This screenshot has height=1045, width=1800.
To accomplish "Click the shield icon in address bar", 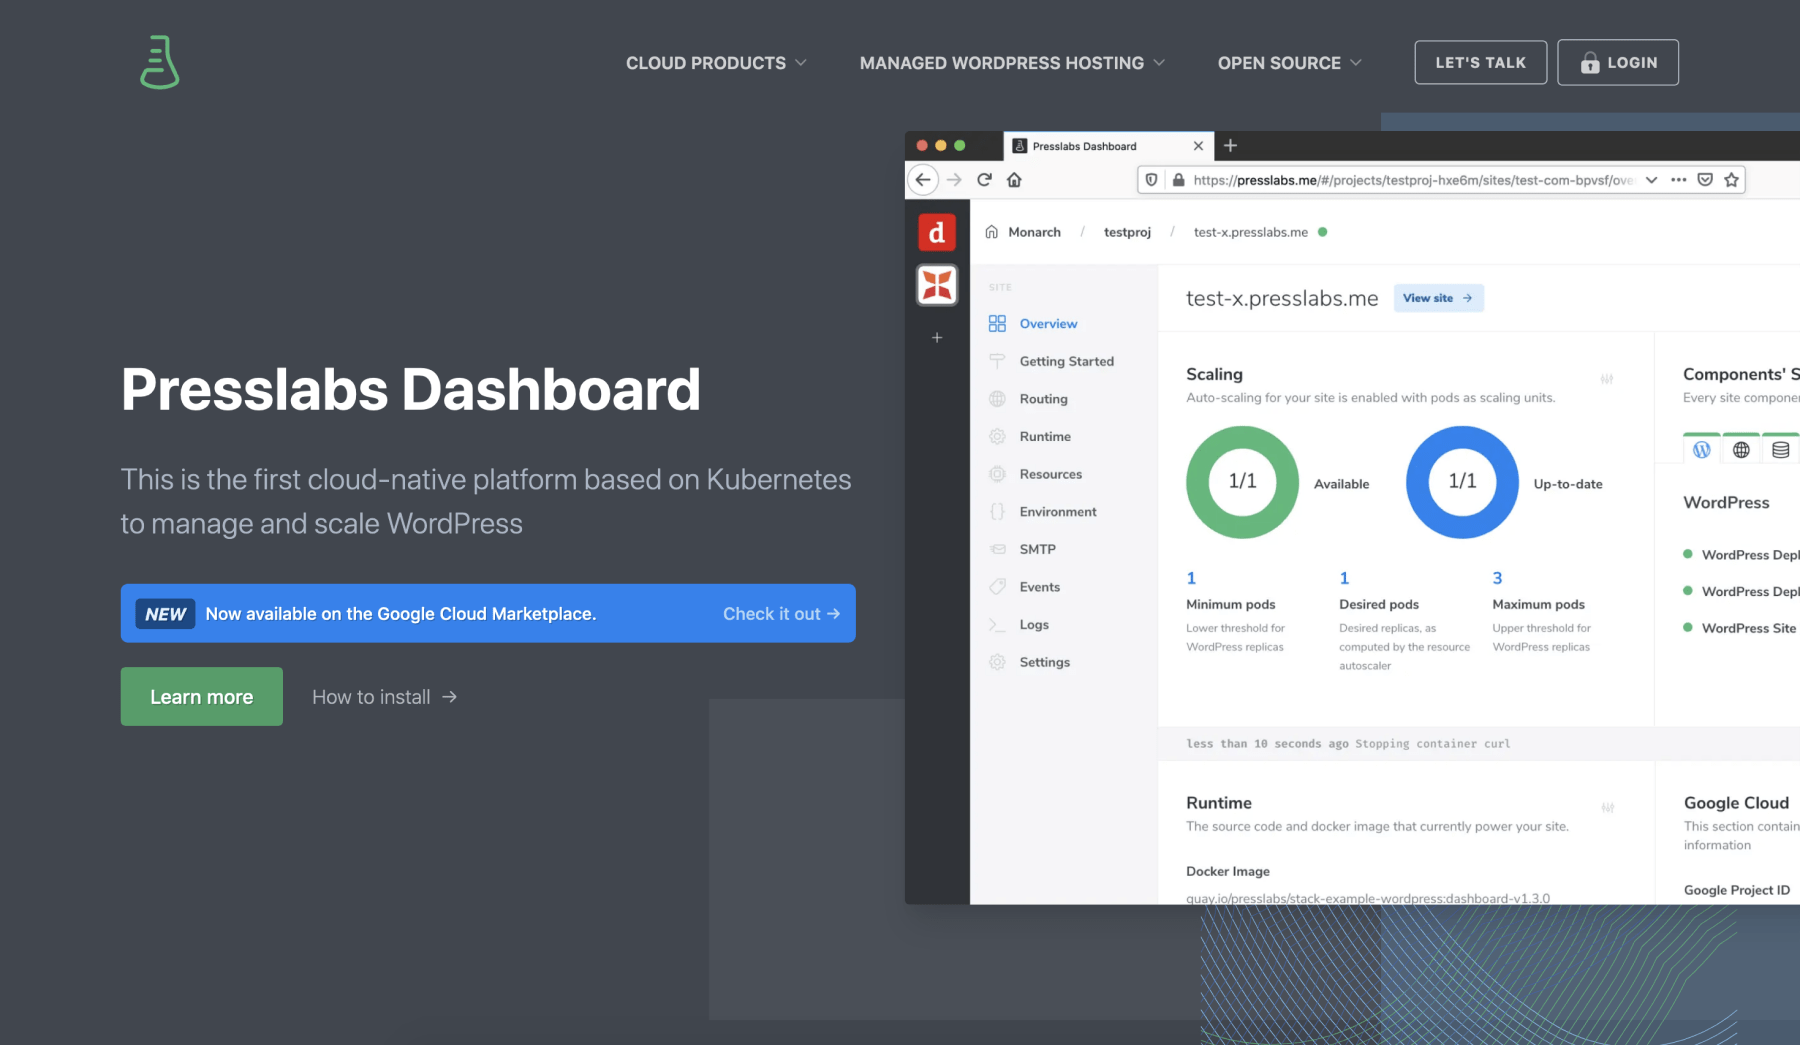I will [x=1152, y=180].
